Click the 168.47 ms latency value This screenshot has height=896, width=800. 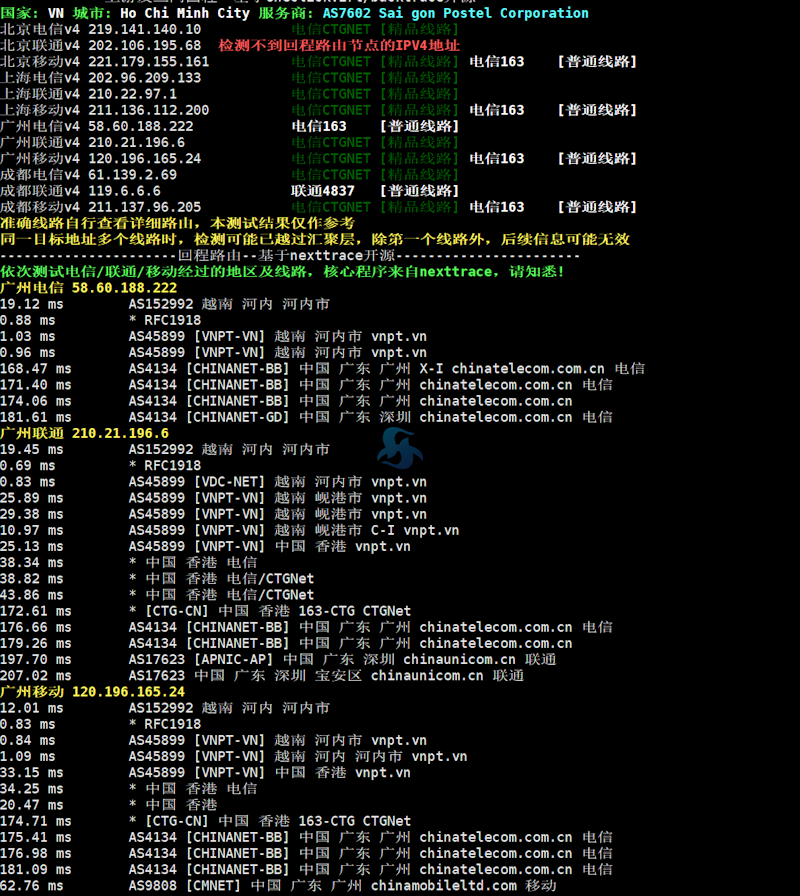click(x=35, y=369)
